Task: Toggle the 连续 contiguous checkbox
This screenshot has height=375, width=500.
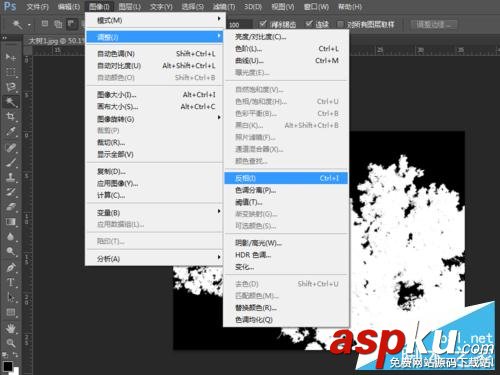Action: [309, 24]
